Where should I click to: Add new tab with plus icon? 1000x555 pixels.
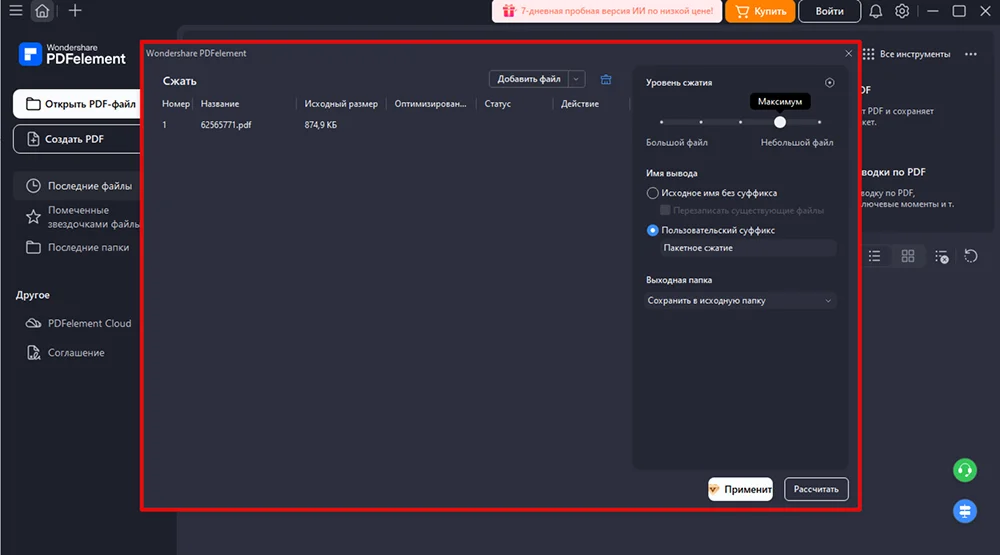tap(75, 12)
